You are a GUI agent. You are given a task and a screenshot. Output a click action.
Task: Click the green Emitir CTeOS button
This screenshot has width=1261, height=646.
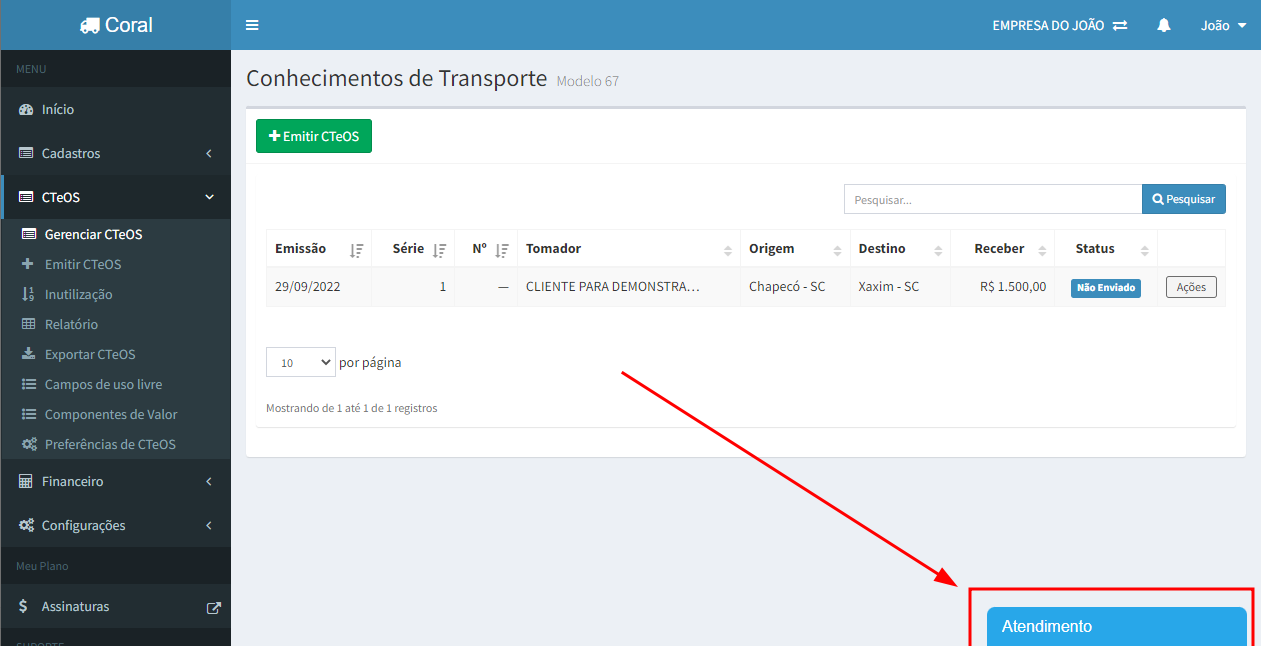(x=314, y=136)
